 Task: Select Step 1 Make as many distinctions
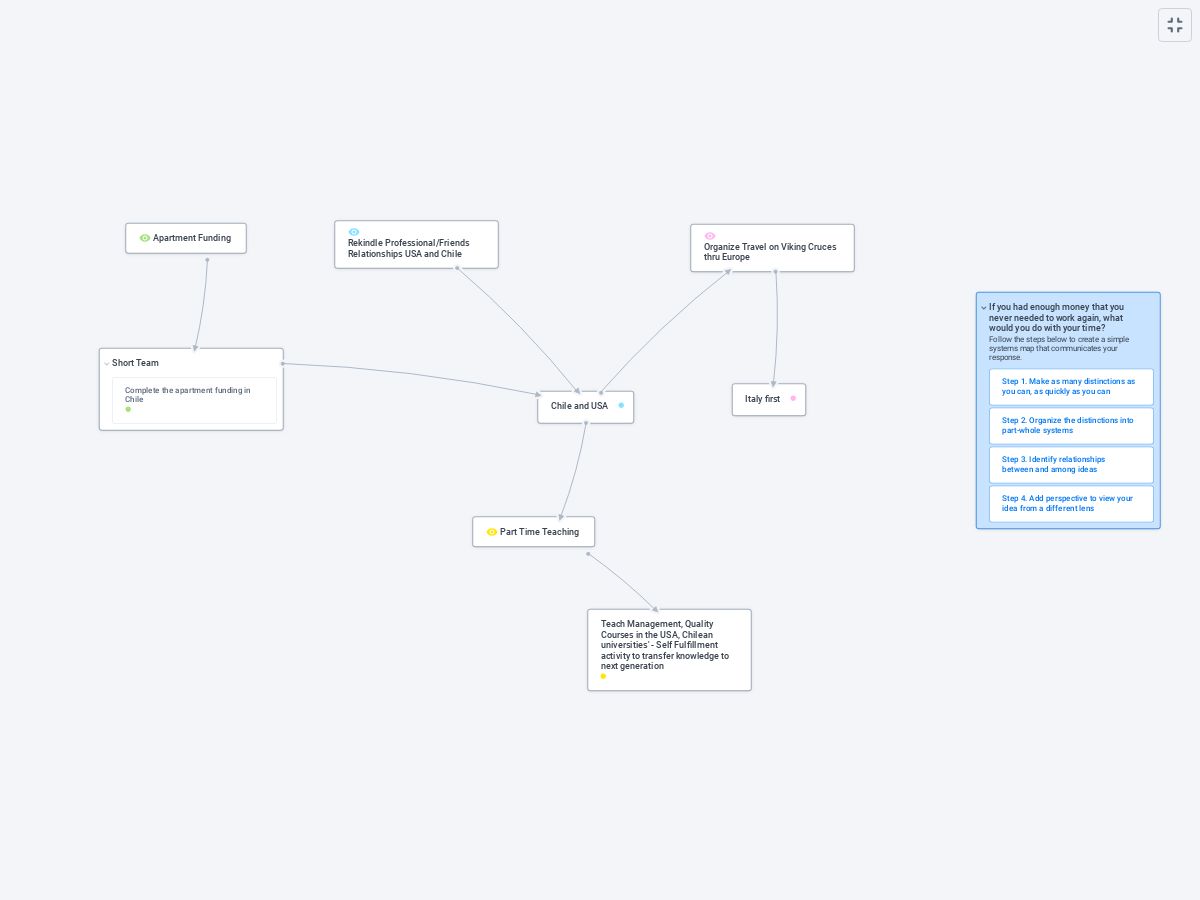point(1070,387)
